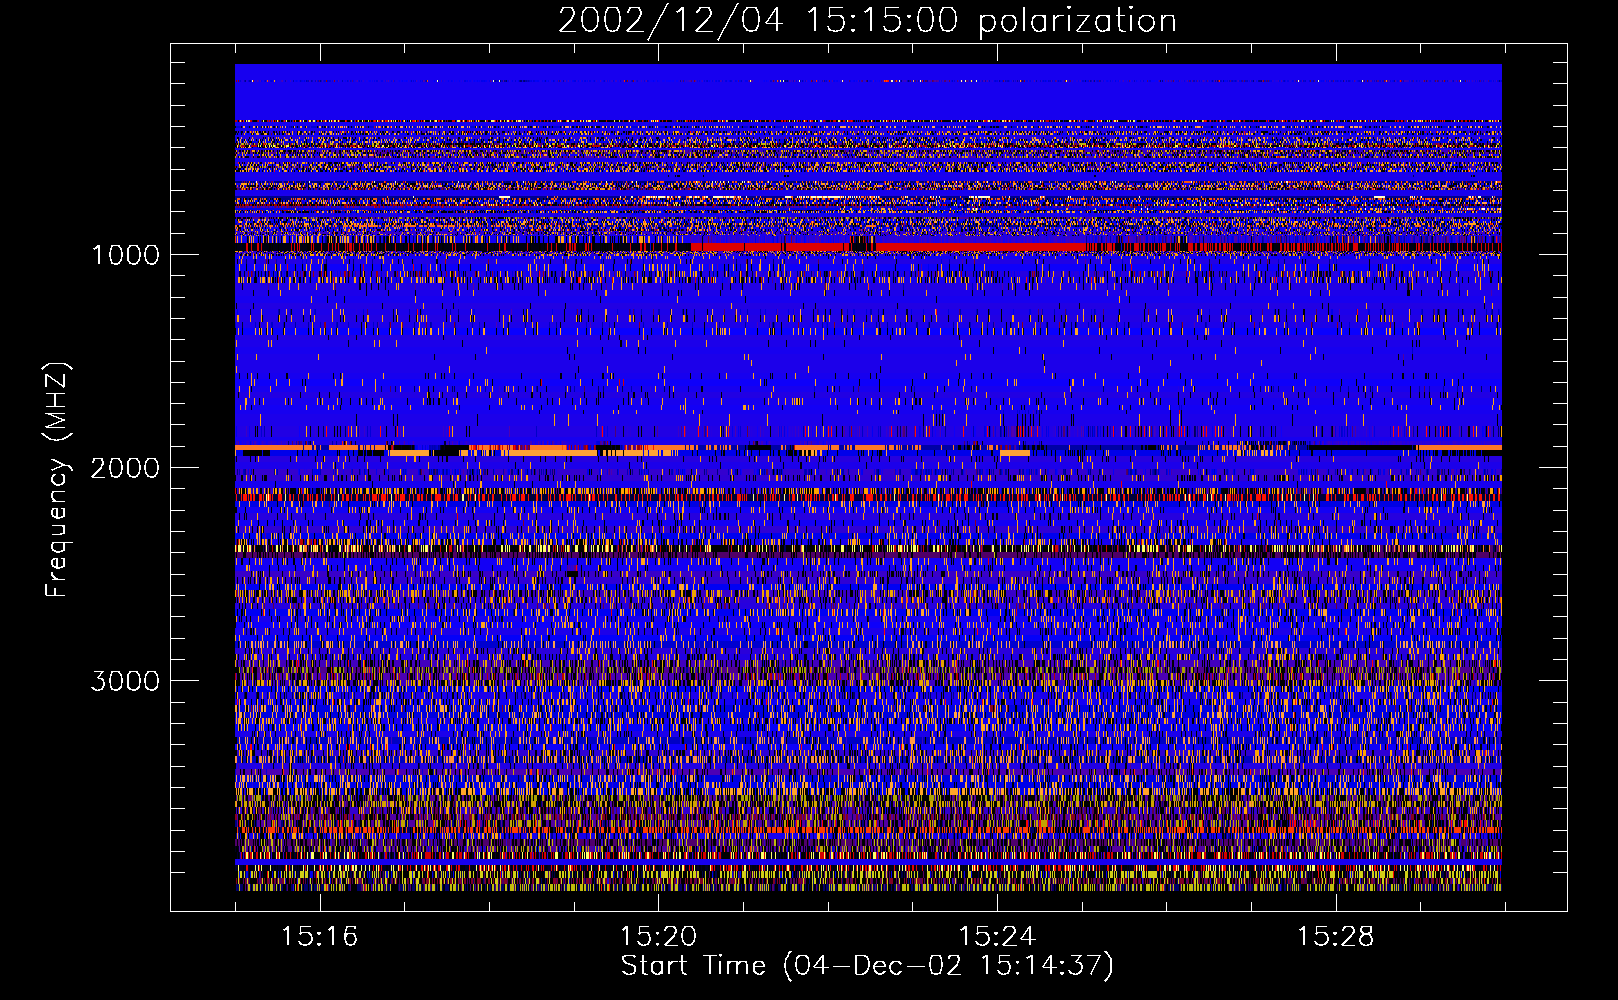1618x1000 pixels.
Task: Click the plot title "2002/12/04 15:15:00 polarization"
Action: (867, 21)
